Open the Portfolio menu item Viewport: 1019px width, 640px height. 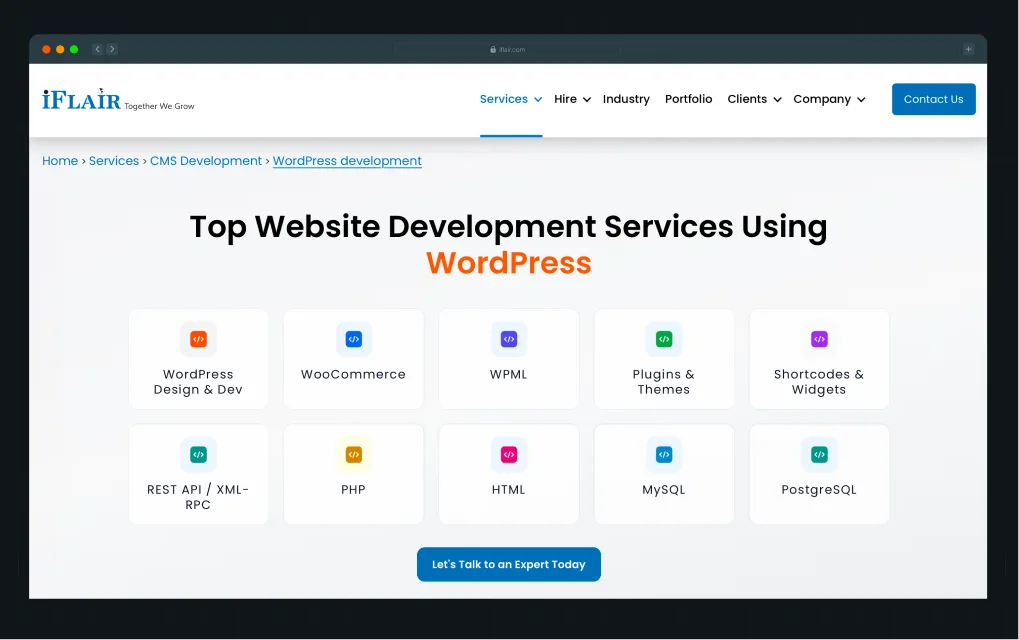688,99
